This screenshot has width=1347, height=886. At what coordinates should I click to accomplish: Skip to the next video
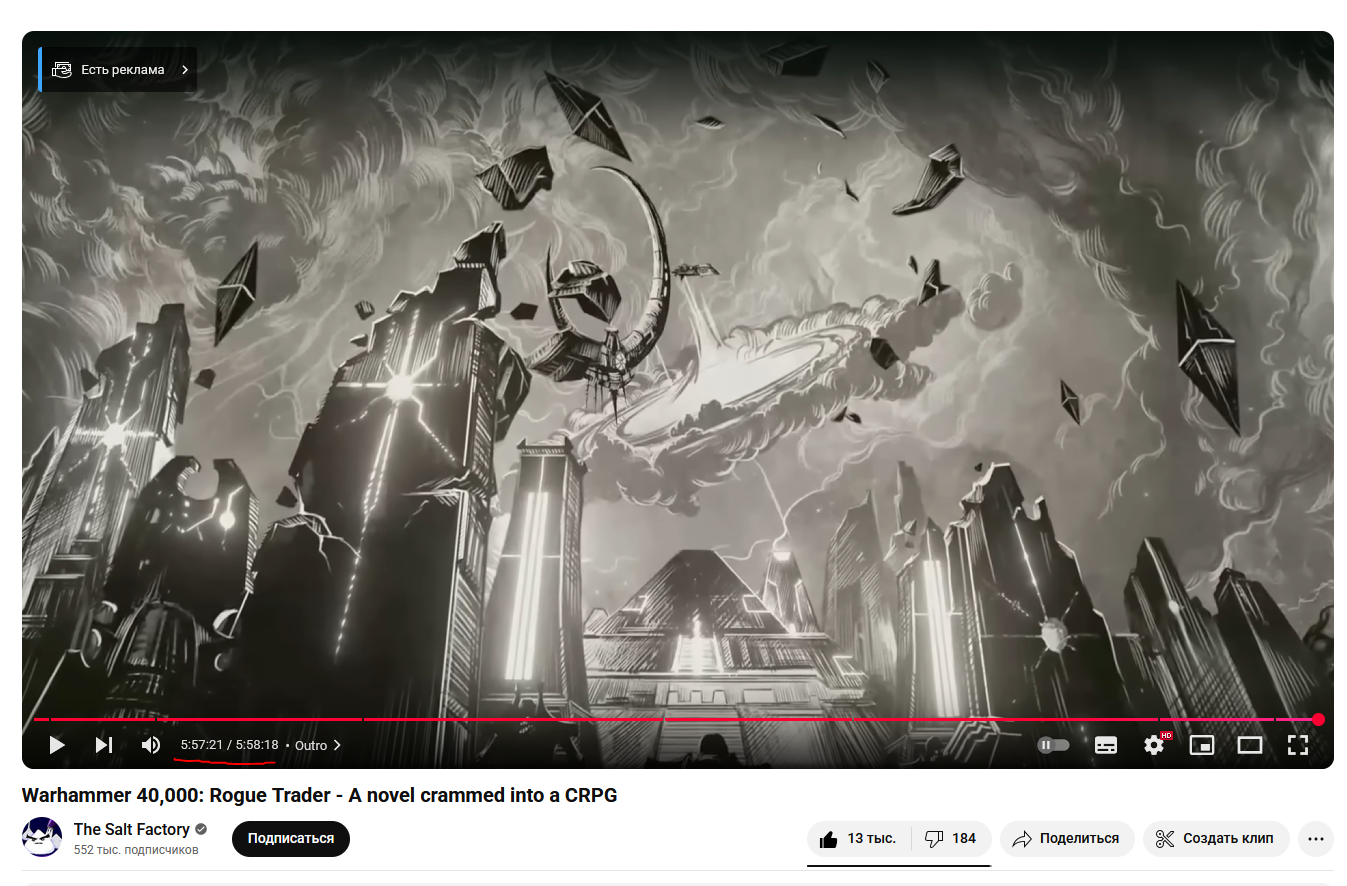(104, 745)
